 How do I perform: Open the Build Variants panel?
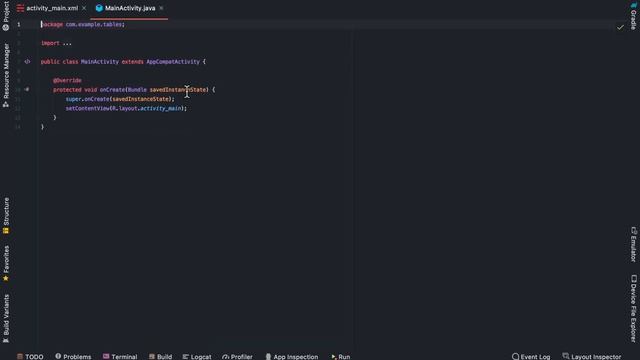click(6, 318)
